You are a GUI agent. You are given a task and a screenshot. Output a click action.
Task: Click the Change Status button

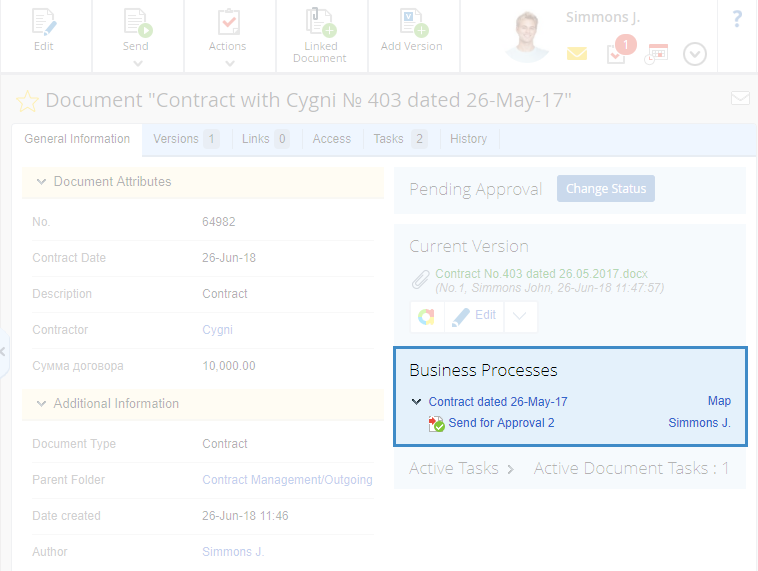click(606, 189)
